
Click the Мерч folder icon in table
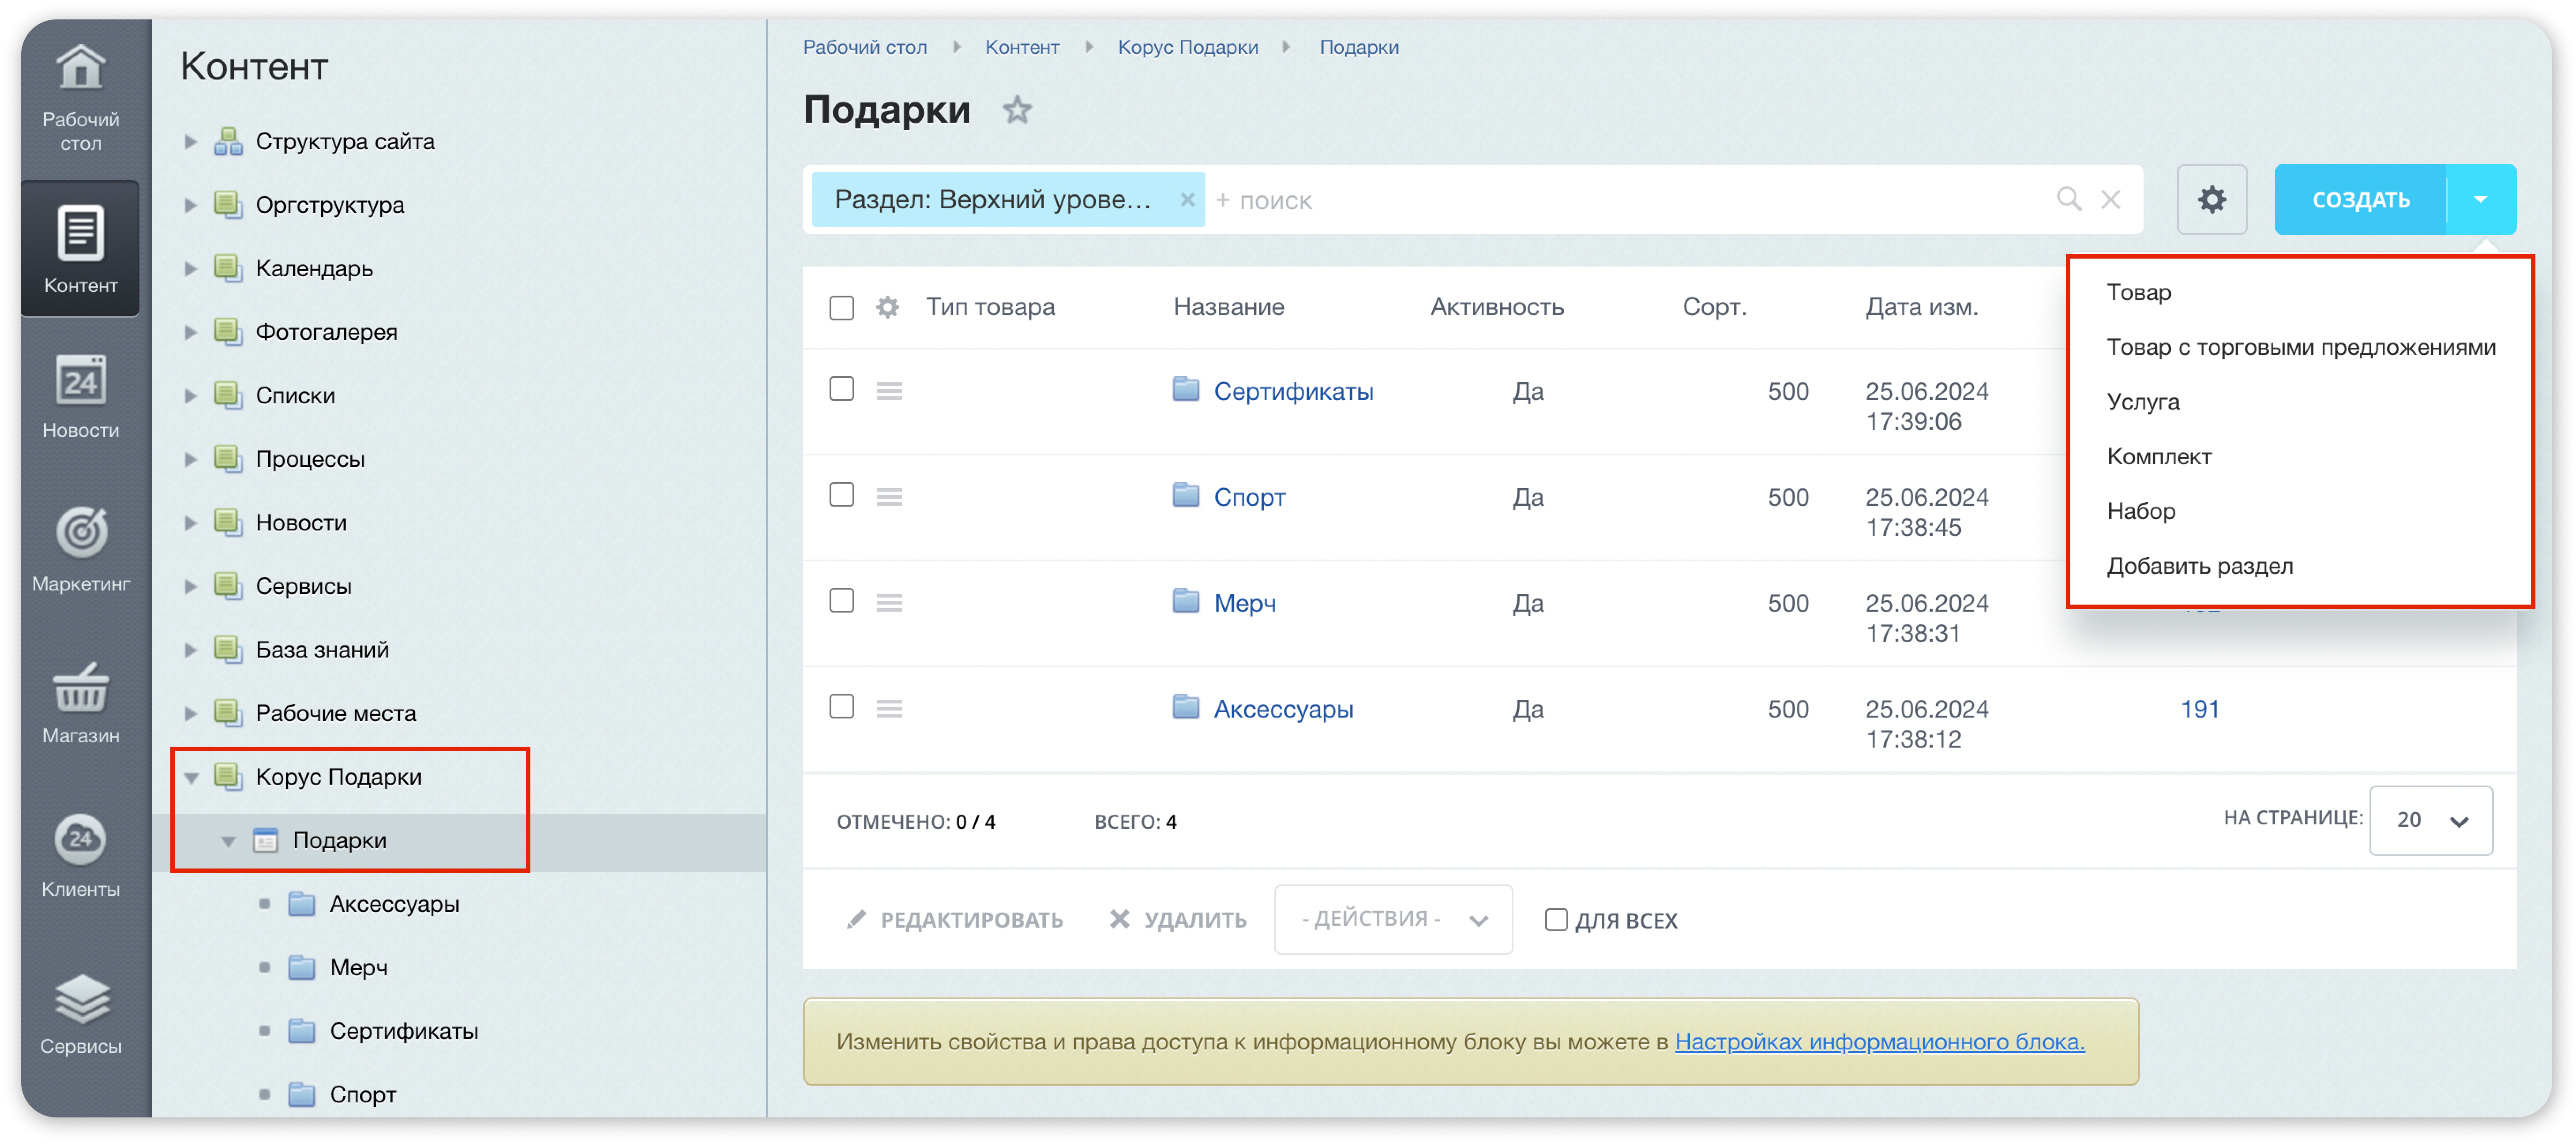(1186, 601)
